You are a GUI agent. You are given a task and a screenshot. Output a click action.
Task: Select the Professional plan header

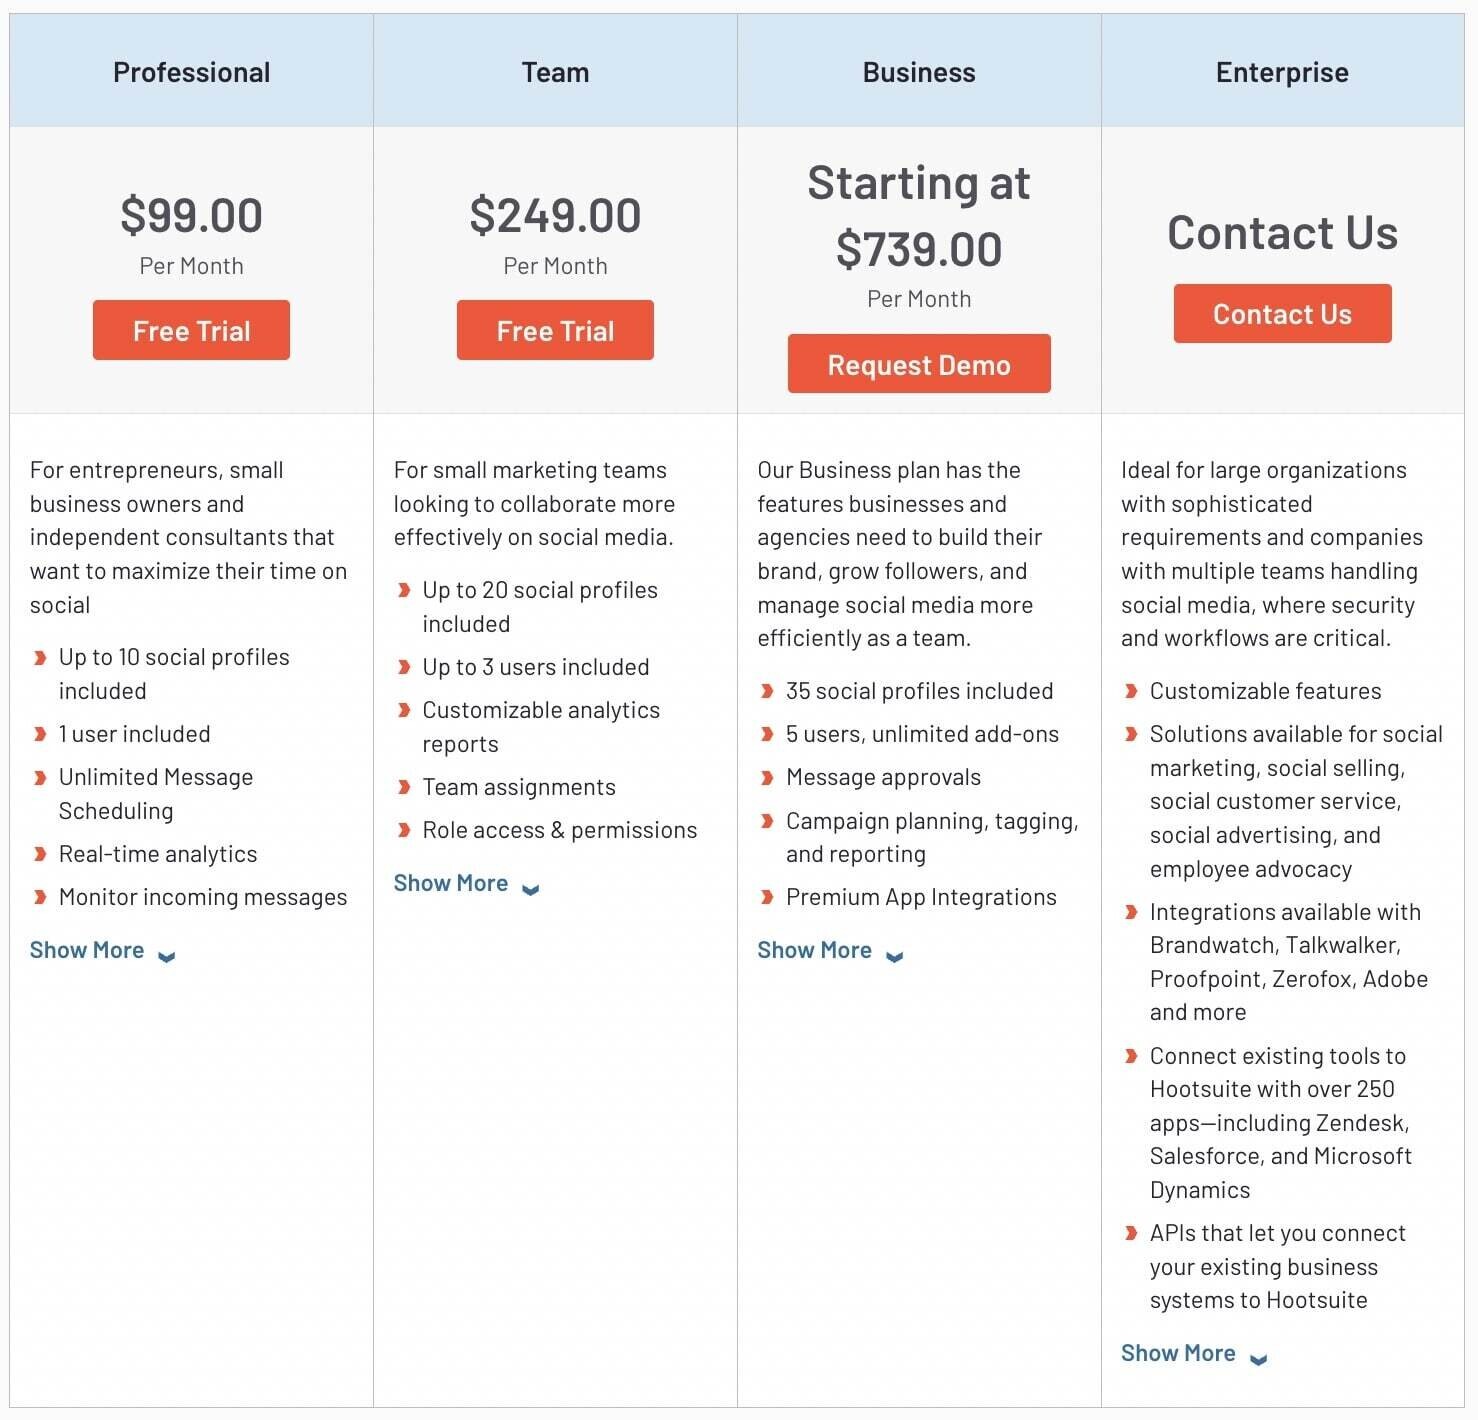click(x=191, y=70)
